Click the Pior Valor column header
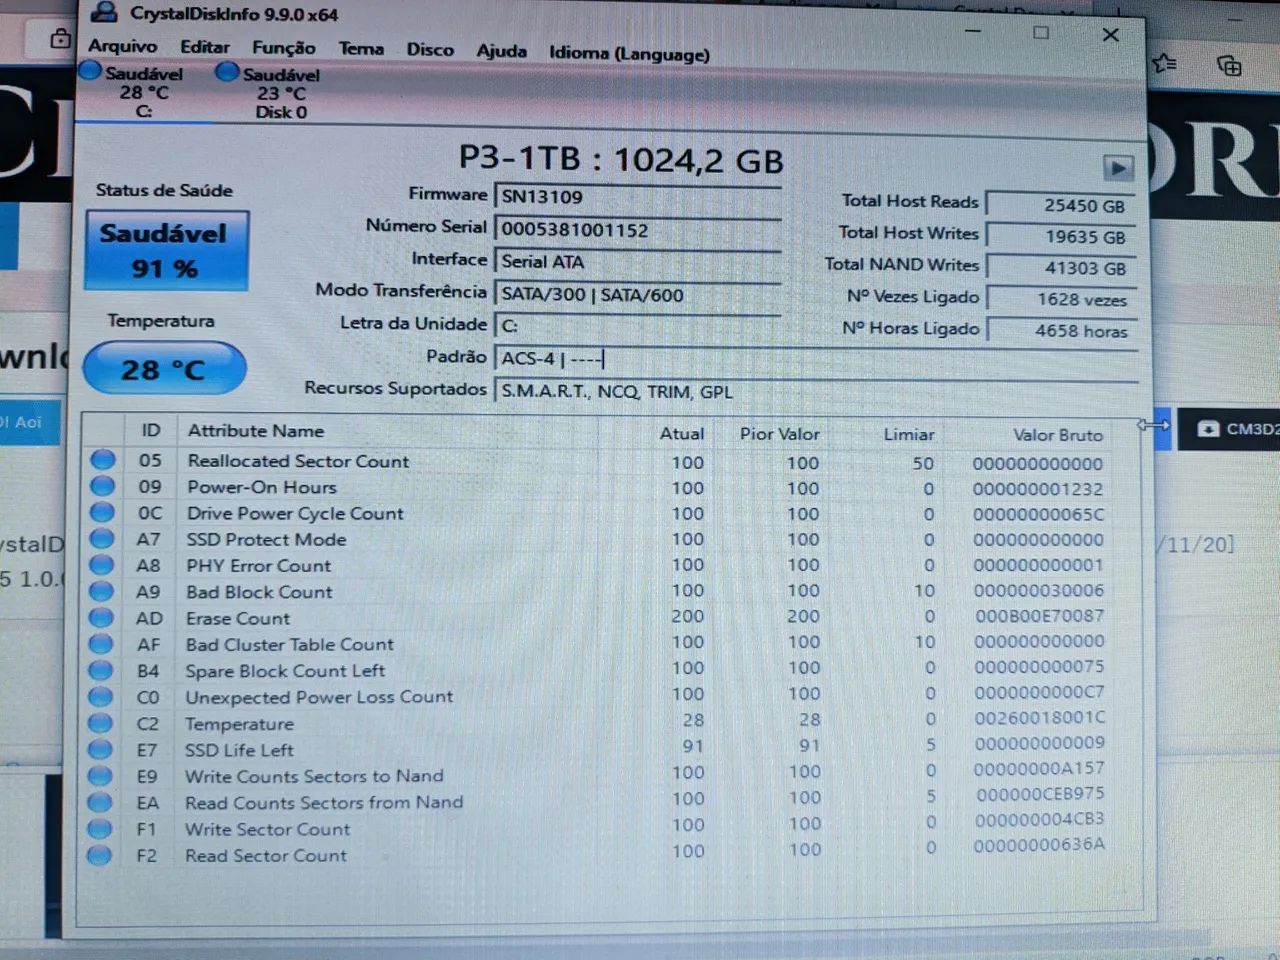Screen dimensions: 1280x960 779,434
